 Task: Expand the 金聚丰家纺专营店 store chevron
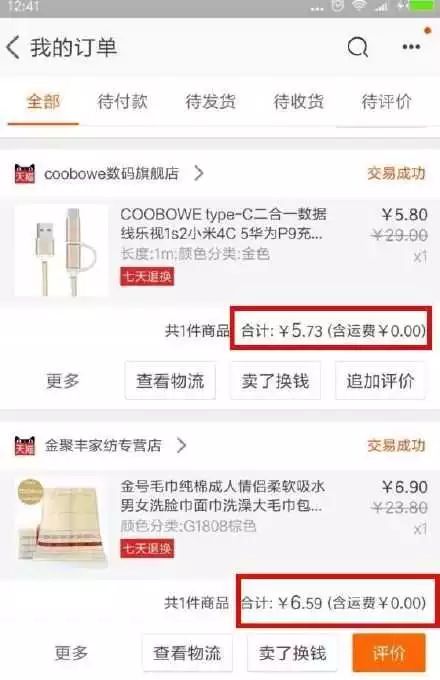coord(182,445)
